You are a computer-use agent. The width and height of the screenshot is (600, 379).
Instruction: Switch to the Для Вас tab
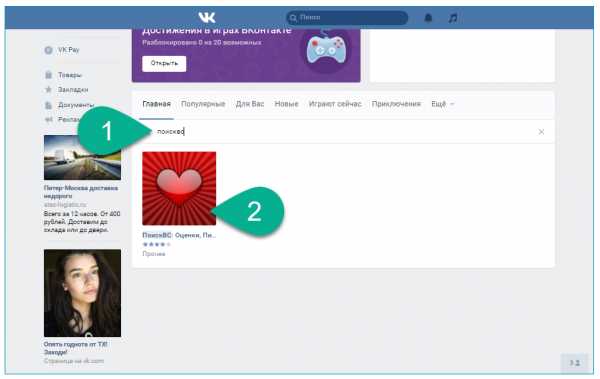tap(250, 104)
